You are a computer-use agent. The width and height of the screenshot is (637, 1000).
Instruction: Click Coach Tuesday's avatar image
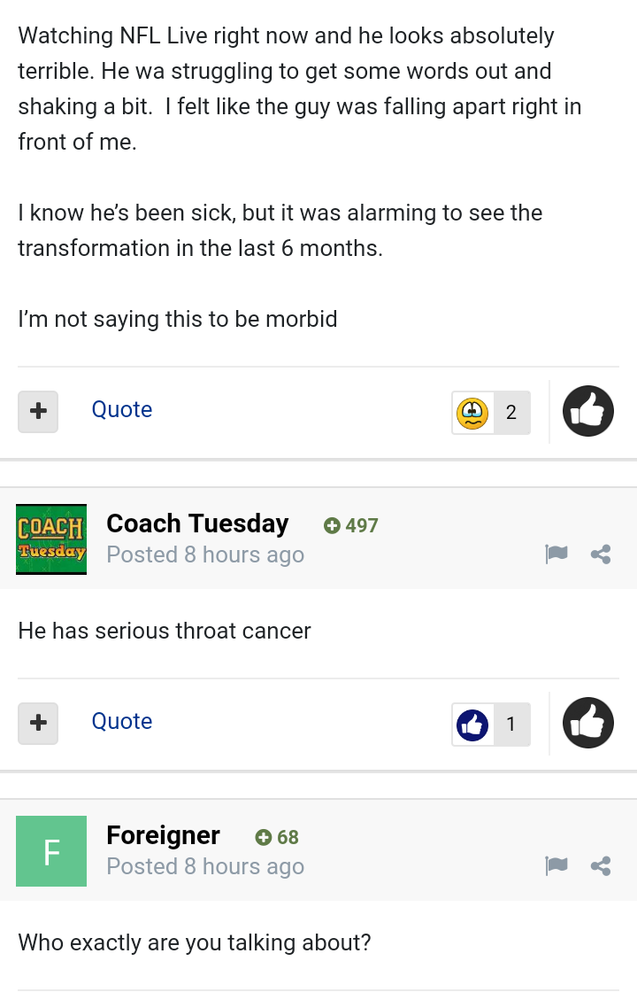point(51,539)
